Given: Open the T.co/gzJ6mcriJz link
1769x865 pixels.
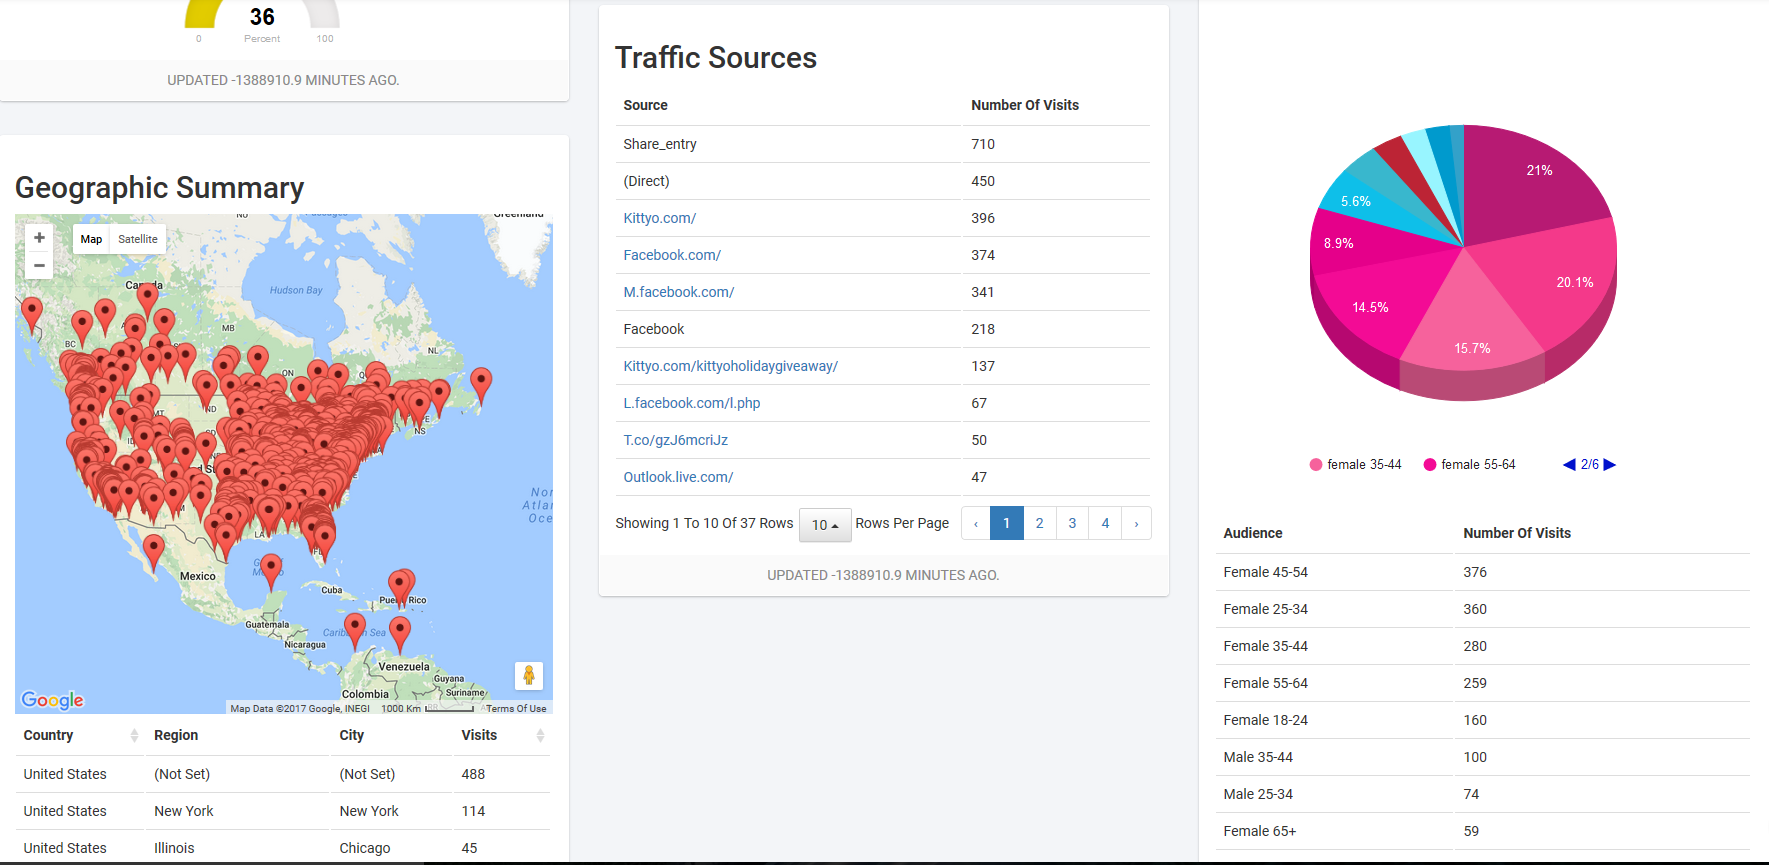Looking at the screenshot, I should [x=676, y=440].
